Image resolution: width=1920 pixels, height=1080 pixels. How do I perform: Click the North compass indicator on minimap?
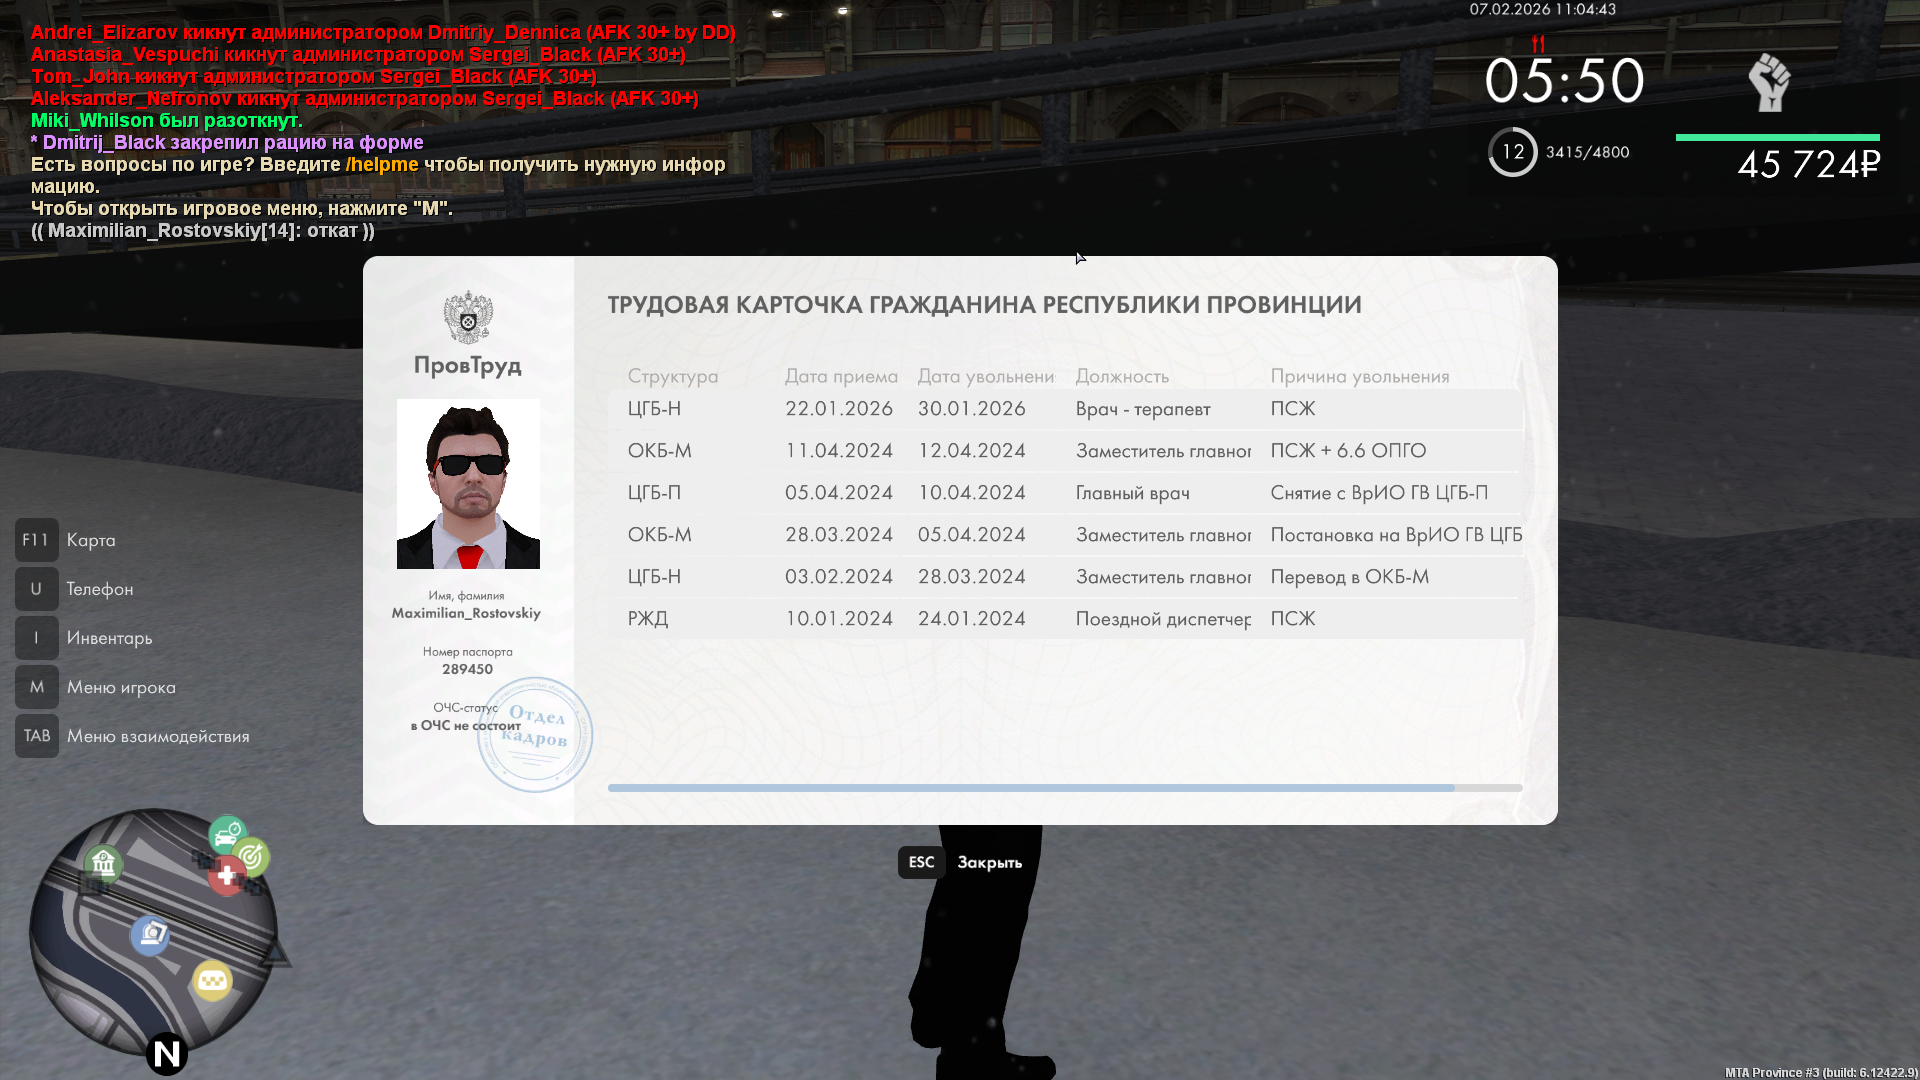click(167, 1053)
